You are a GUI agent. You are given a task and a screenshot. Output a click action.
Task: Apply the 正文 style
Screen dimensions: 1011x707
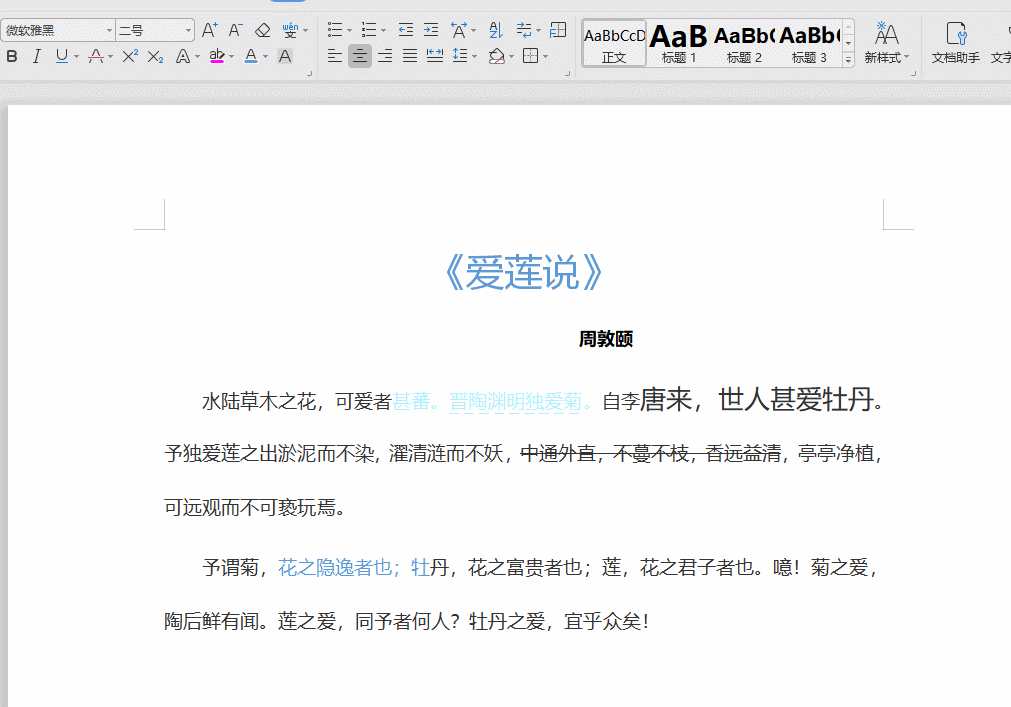pos(614,43)
